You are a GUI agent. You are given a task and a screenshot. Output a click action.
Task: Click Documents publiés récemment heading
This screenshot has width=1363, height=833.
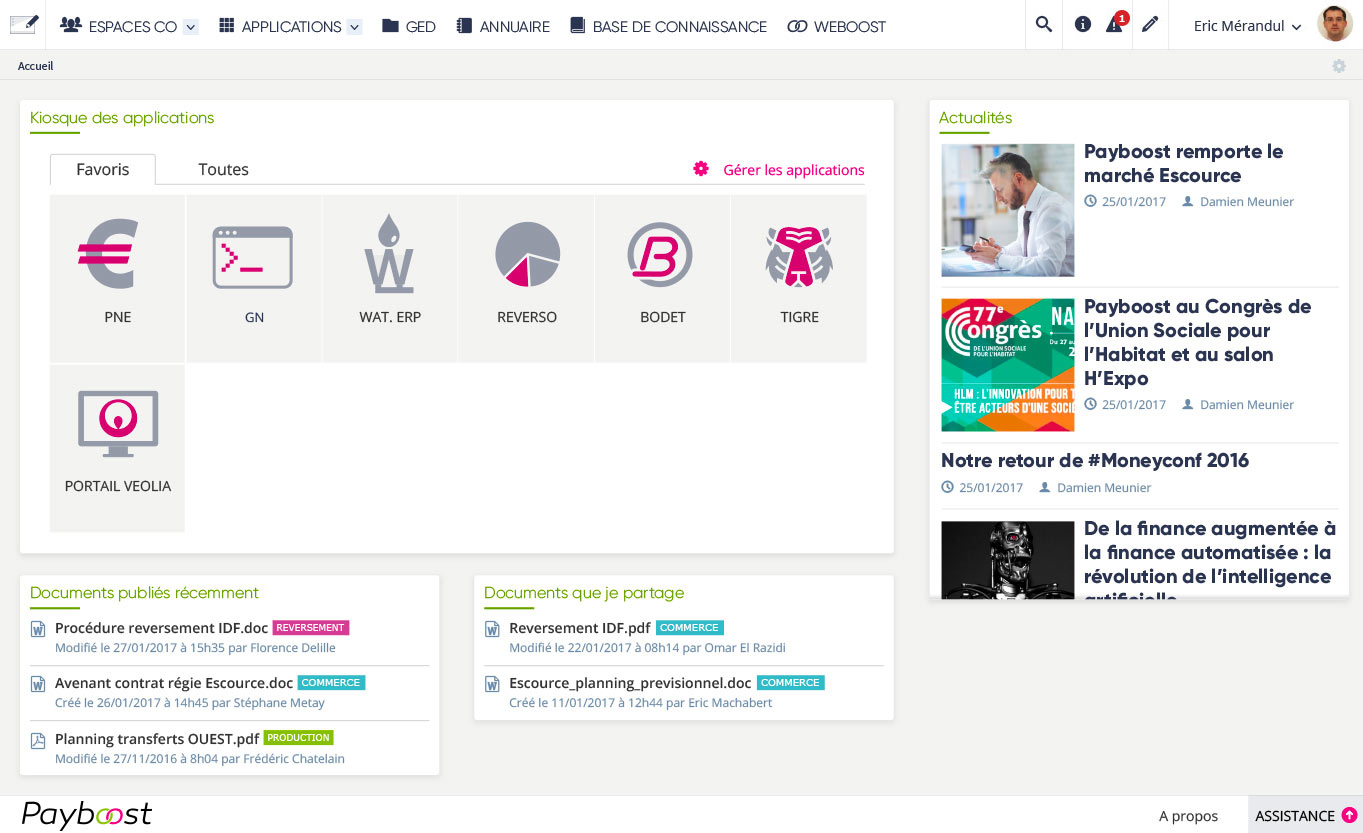tap(144, 593)
